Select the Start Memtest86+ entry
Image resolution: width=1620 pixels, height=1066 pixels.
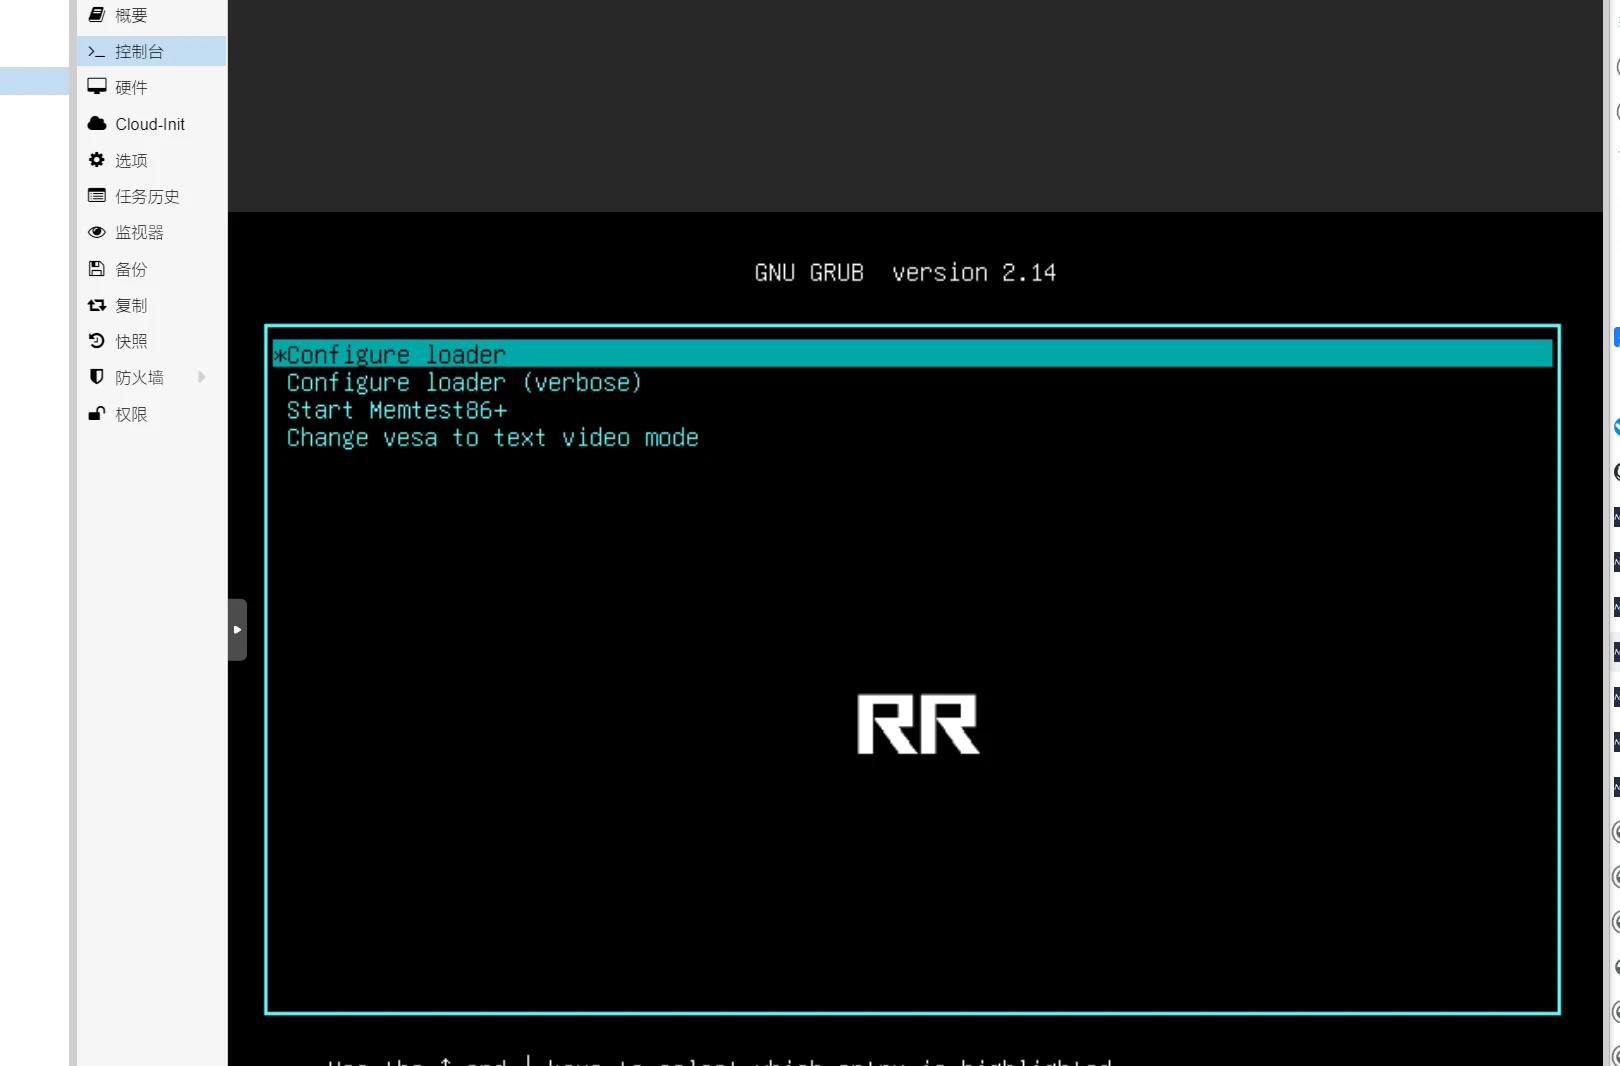pos(397,410)
